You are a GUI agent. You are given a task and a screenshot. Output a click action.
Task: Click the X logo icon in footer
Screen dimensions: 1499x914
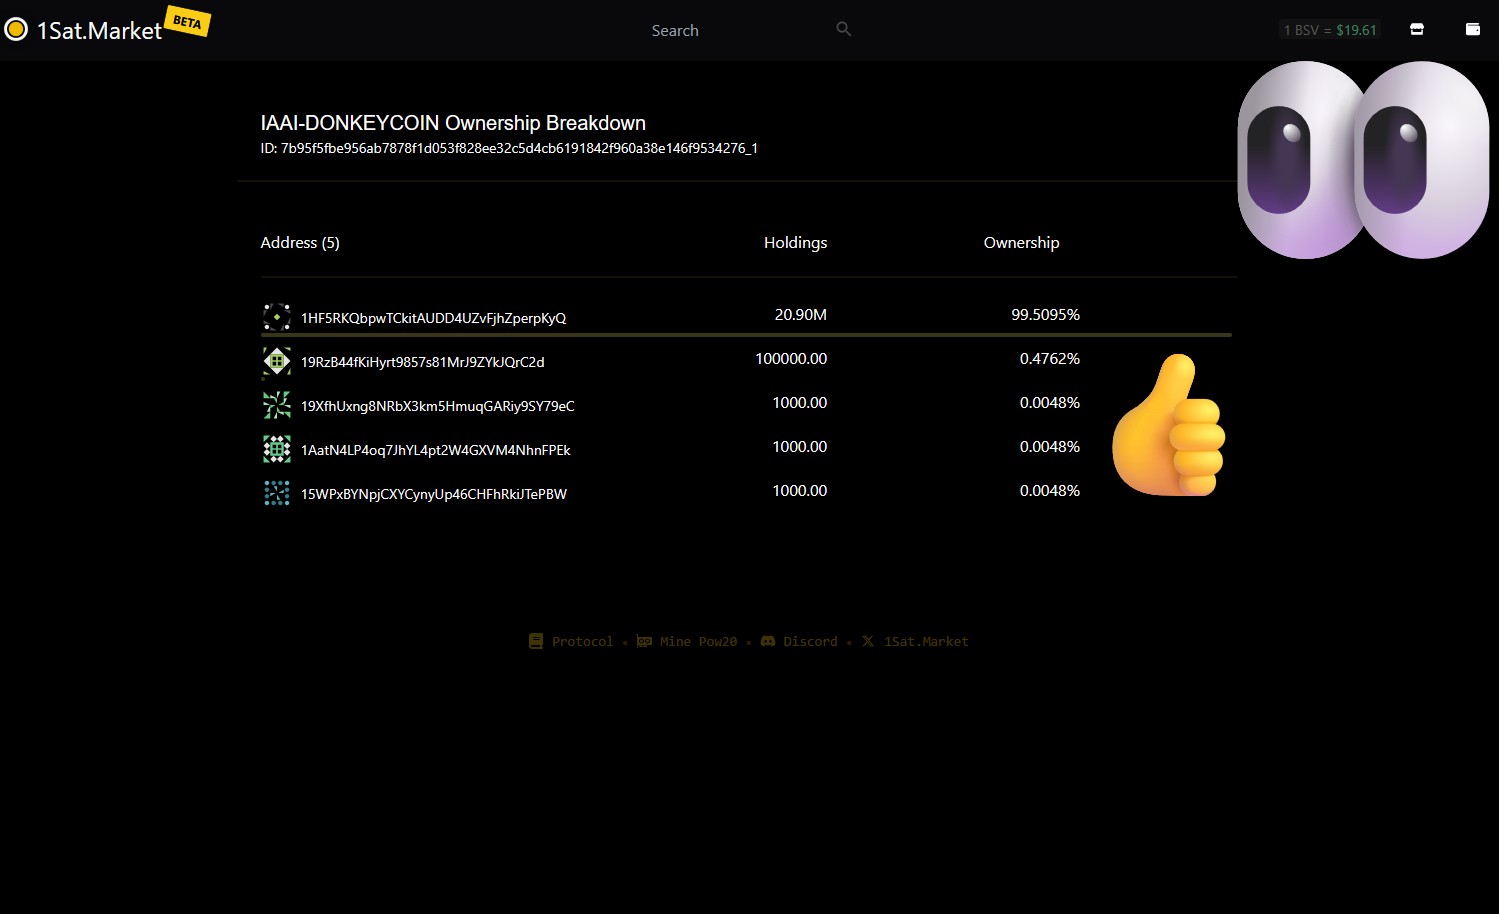868,641
